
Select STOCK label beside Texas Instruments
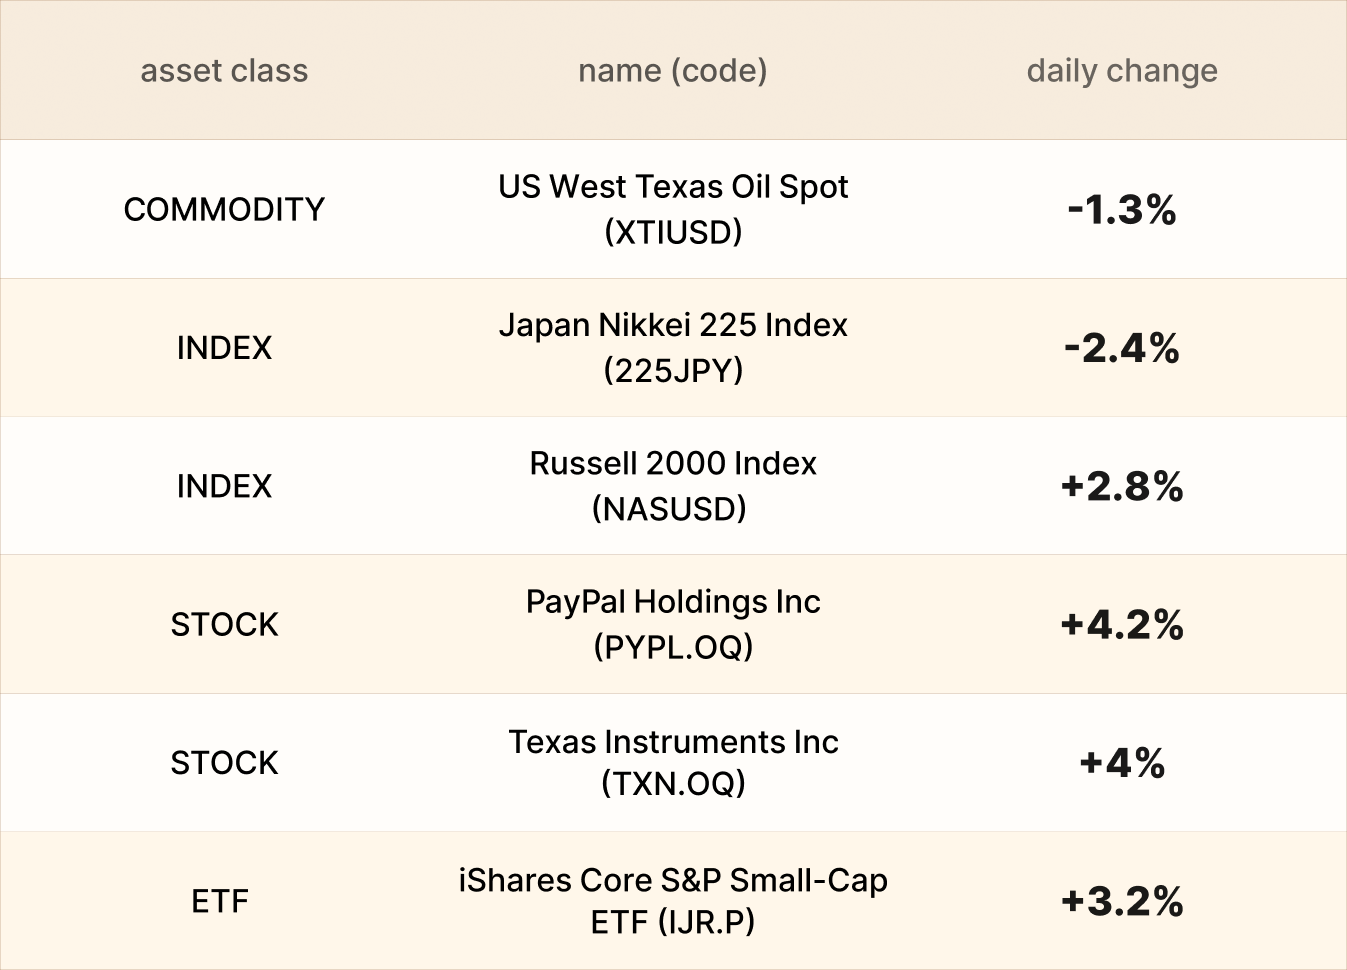[224, 763]
